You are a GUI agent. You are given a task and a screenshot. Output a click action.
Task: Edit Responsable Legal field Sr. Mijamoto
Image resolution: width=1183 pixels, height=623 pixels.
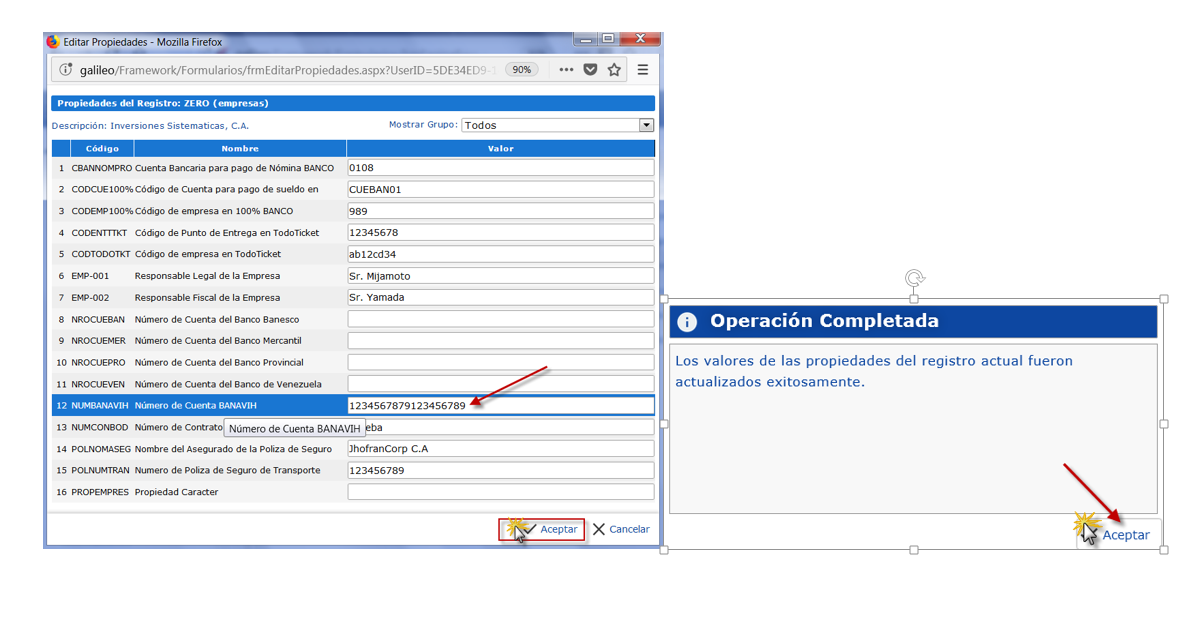coord(500,276)
